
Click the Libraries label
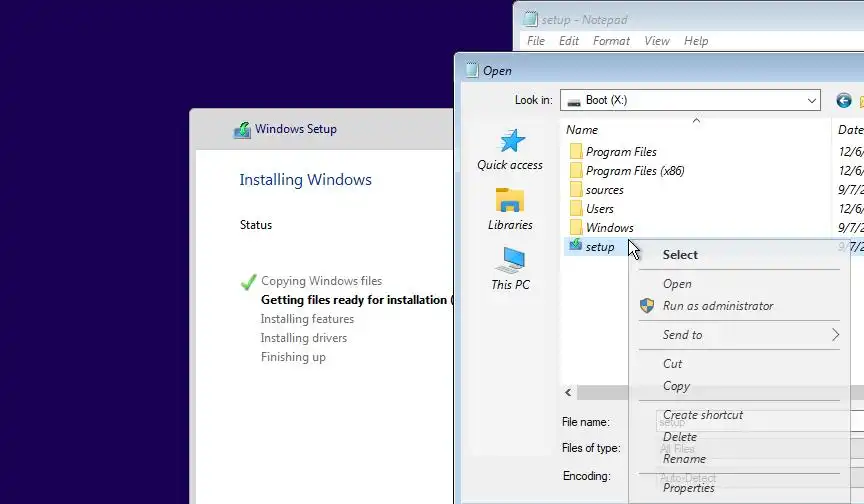pyautogui.click(x=510, y=225)
